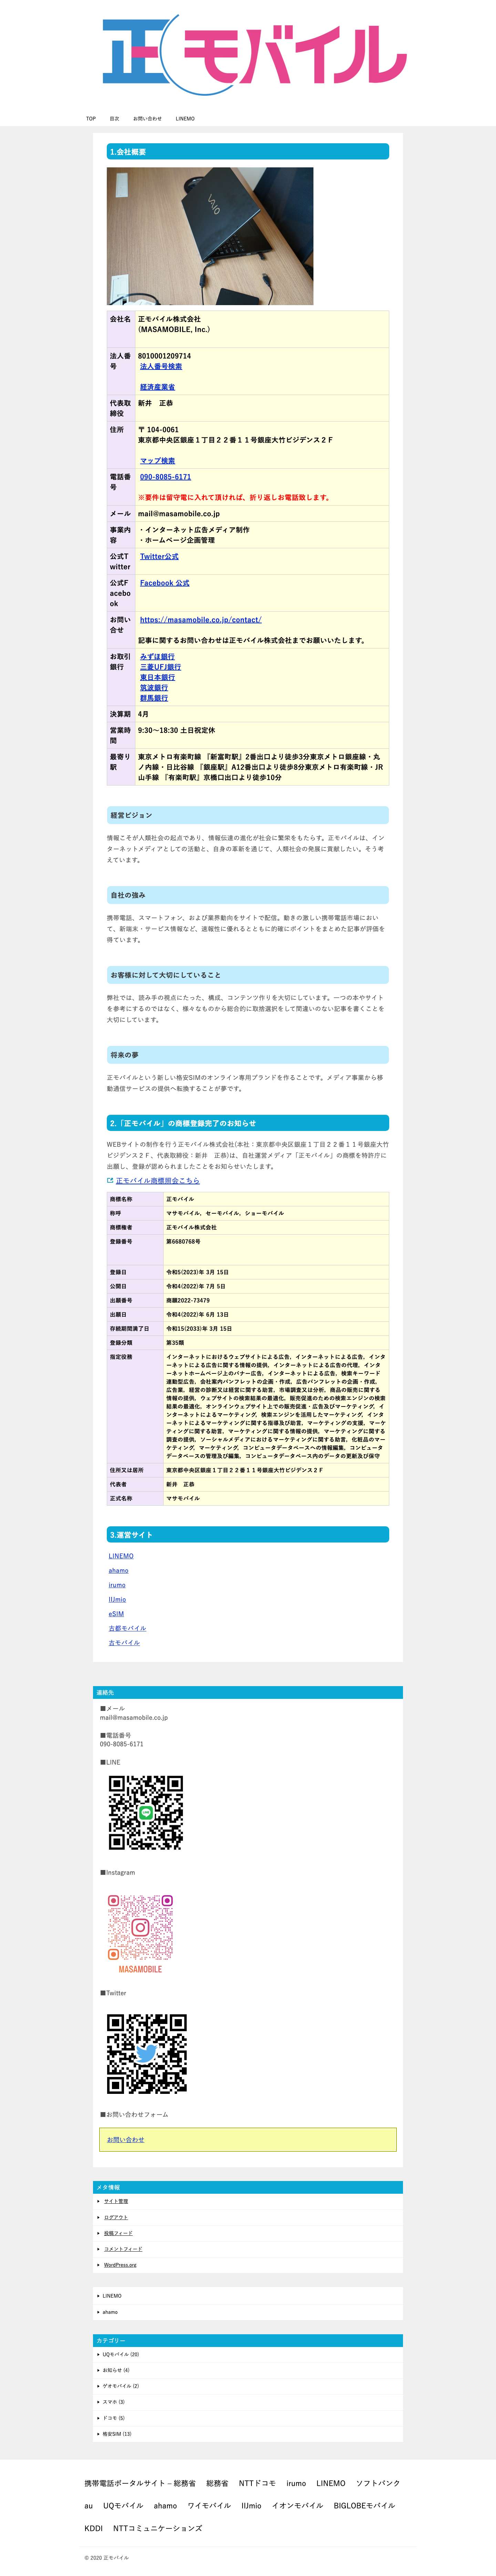Open ahamo in the sidebar widget list

point(110,2312)
